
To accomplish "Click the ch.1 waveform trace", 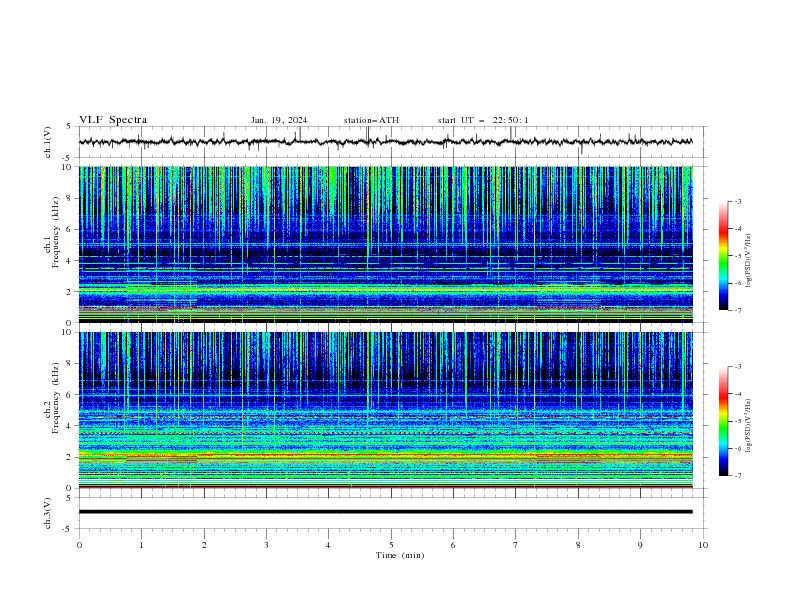I will pos(385,142).
